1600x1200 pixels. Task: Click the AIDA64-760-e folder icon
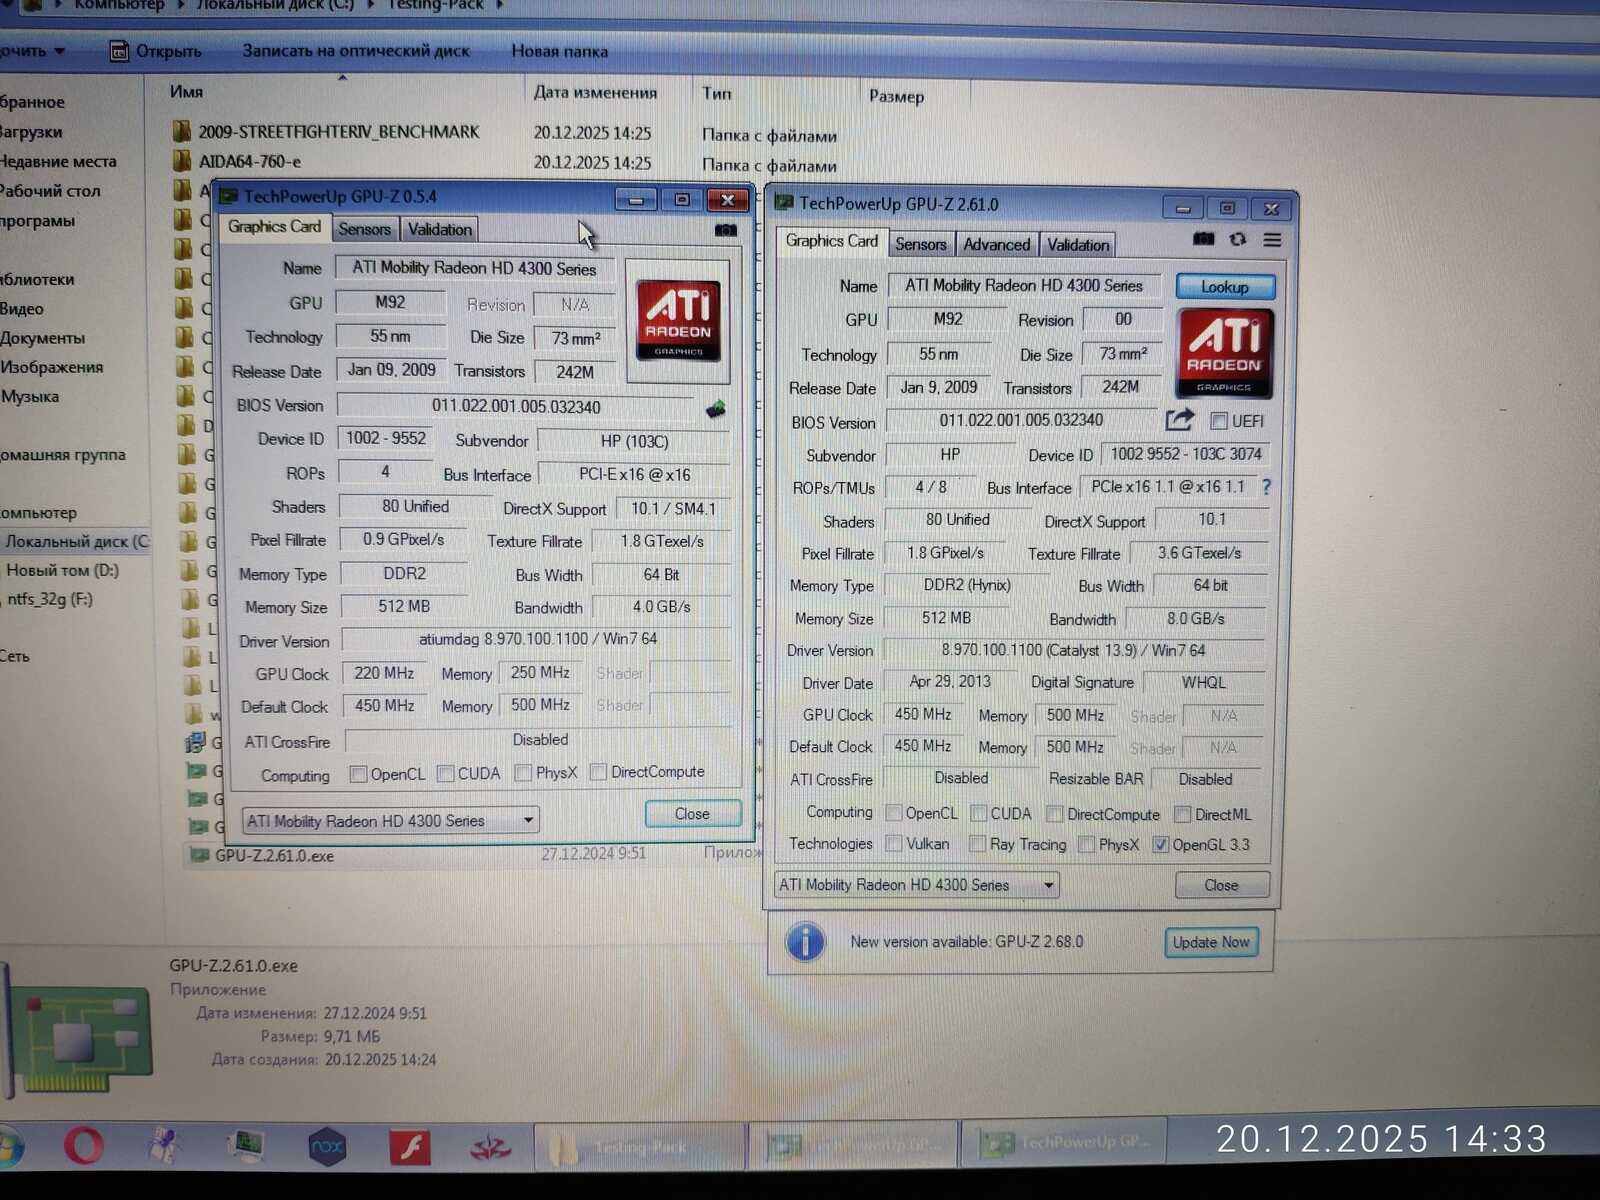(x=182, y=161)
